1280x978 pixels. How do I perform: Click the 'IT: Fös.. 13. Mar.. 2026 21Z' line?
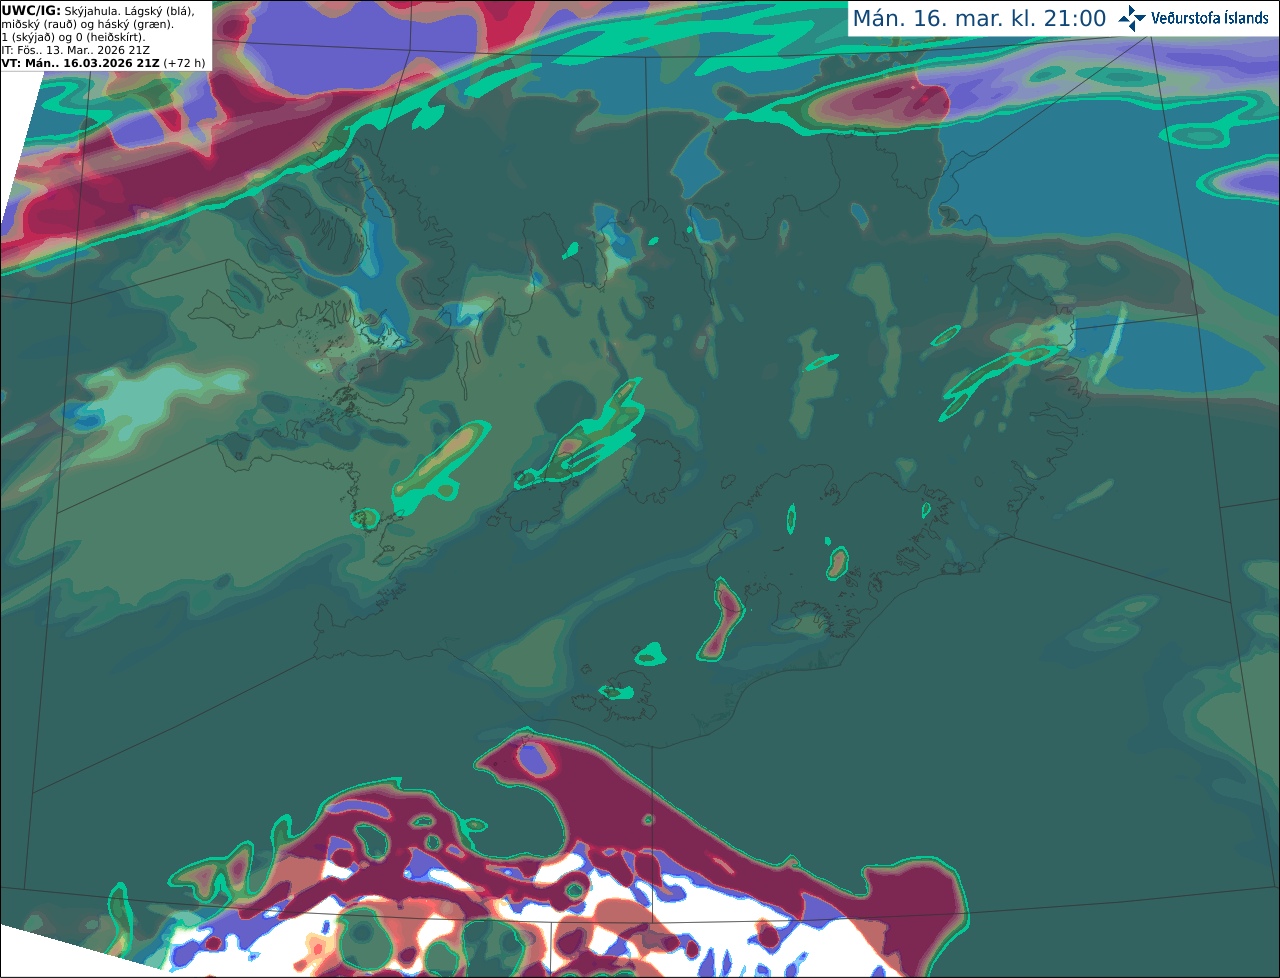pos(76,50)
